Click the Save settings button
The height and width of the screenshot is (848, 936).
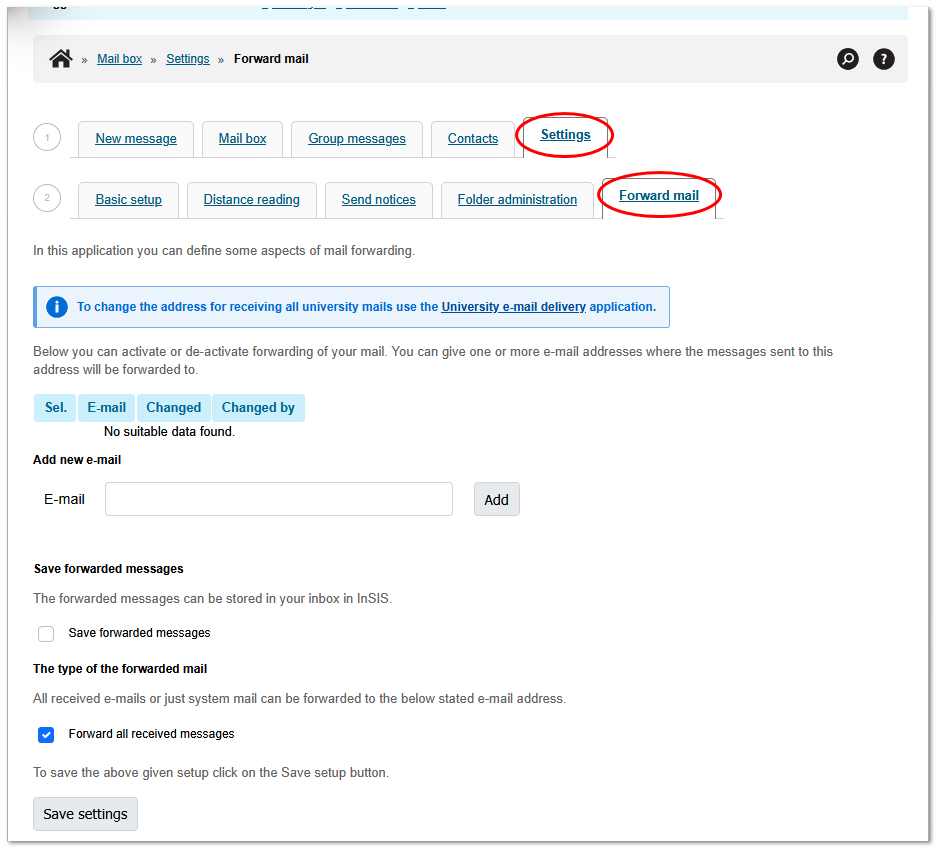click(x=85, y=814)
